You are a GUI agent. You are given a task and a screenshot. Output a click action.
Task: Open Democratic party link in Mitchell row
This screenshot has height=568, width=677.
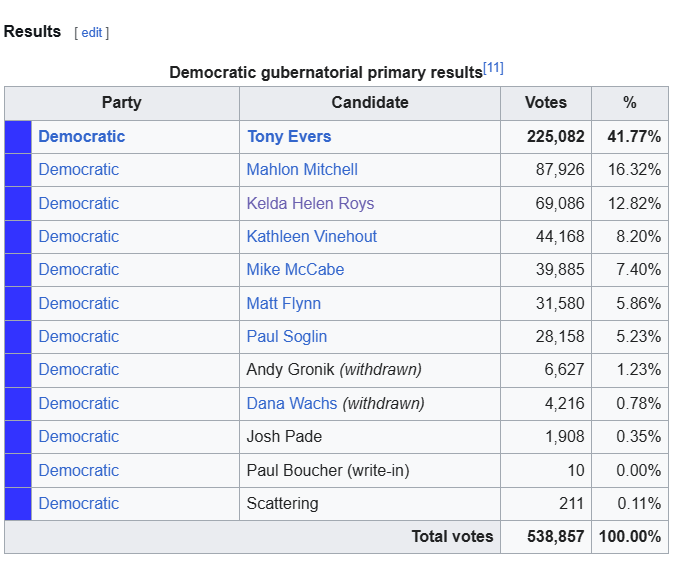[x=79, y=170]
